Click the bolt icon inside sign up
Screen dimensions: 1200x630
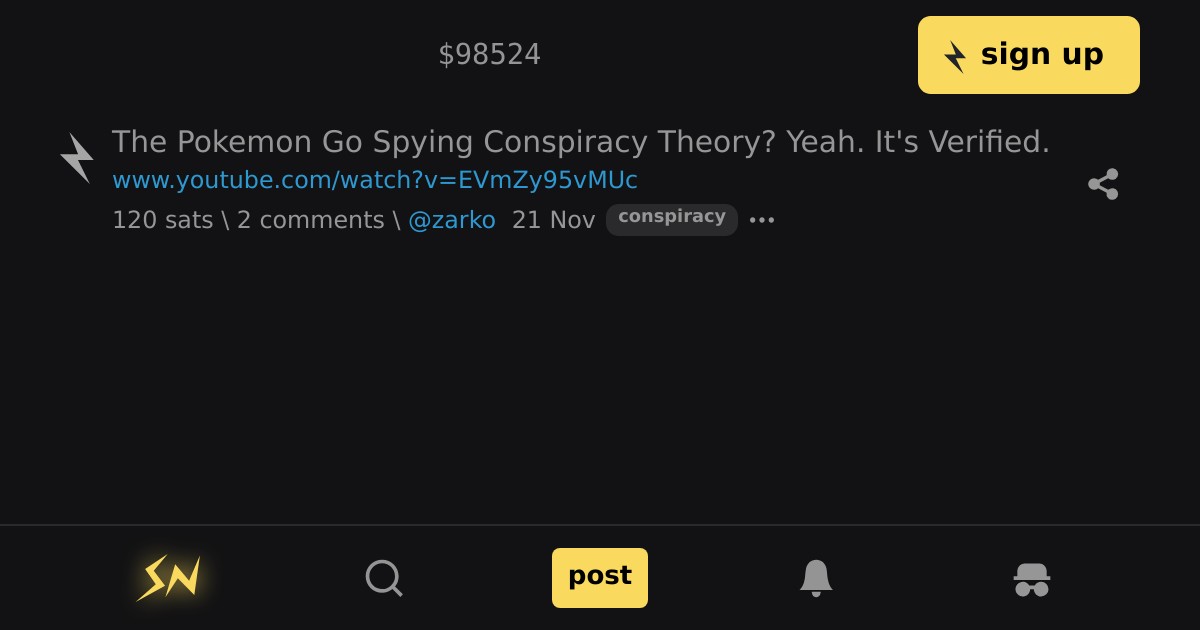(x=956, y=56)
